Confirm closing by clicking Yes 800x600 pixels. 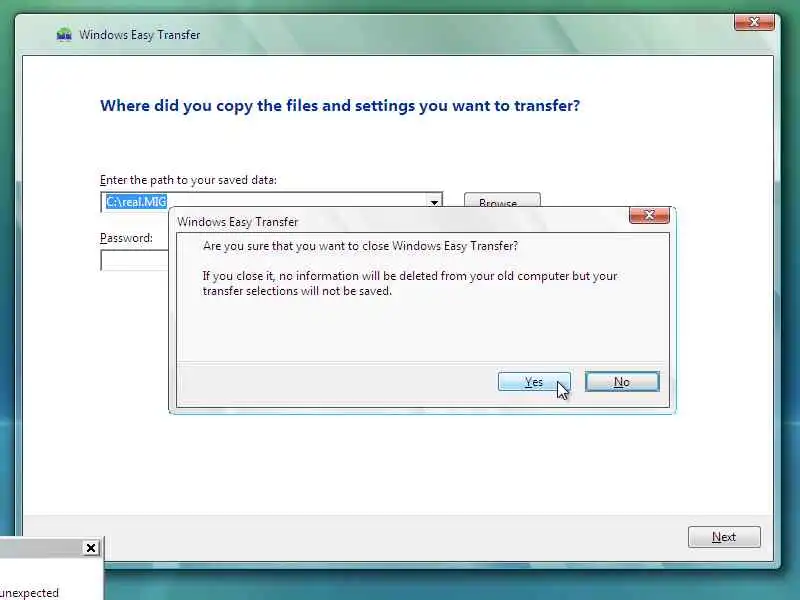tap(534, 382)
